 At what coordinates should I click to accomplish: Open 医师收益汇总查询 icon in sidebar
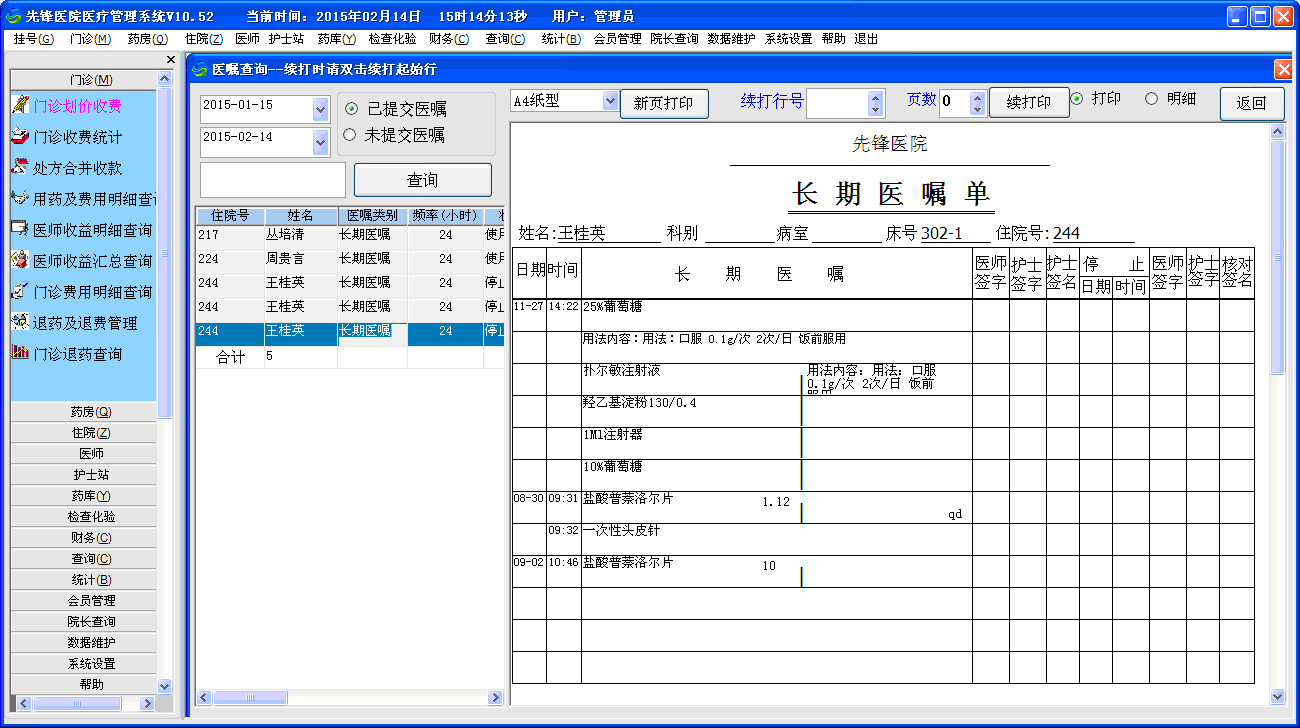point(19,260)
